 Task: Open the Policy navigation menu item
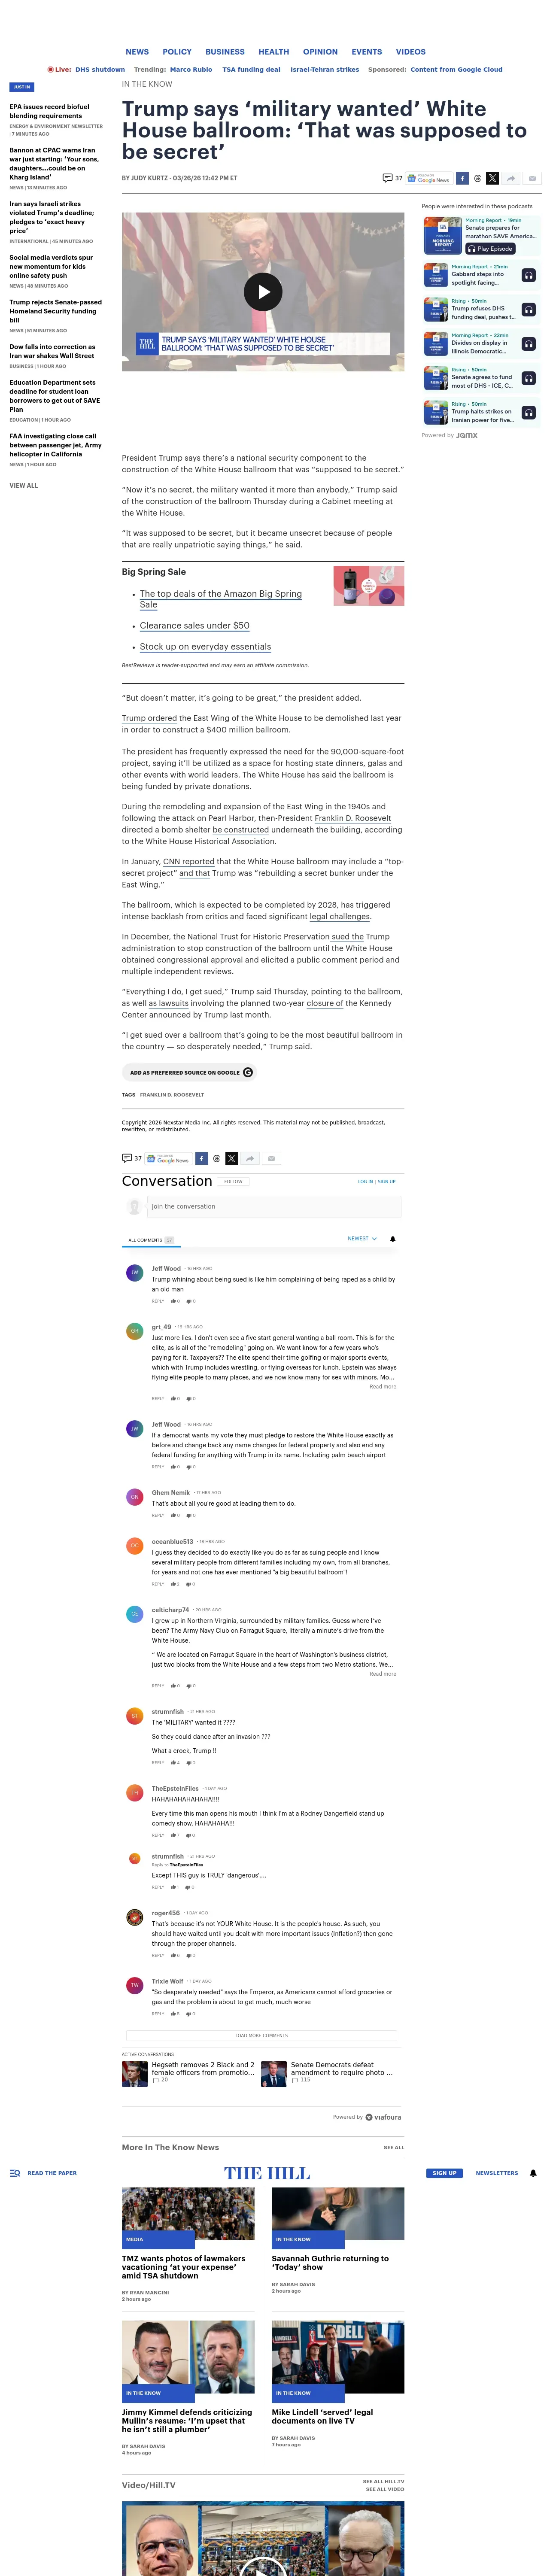[177, 52]
